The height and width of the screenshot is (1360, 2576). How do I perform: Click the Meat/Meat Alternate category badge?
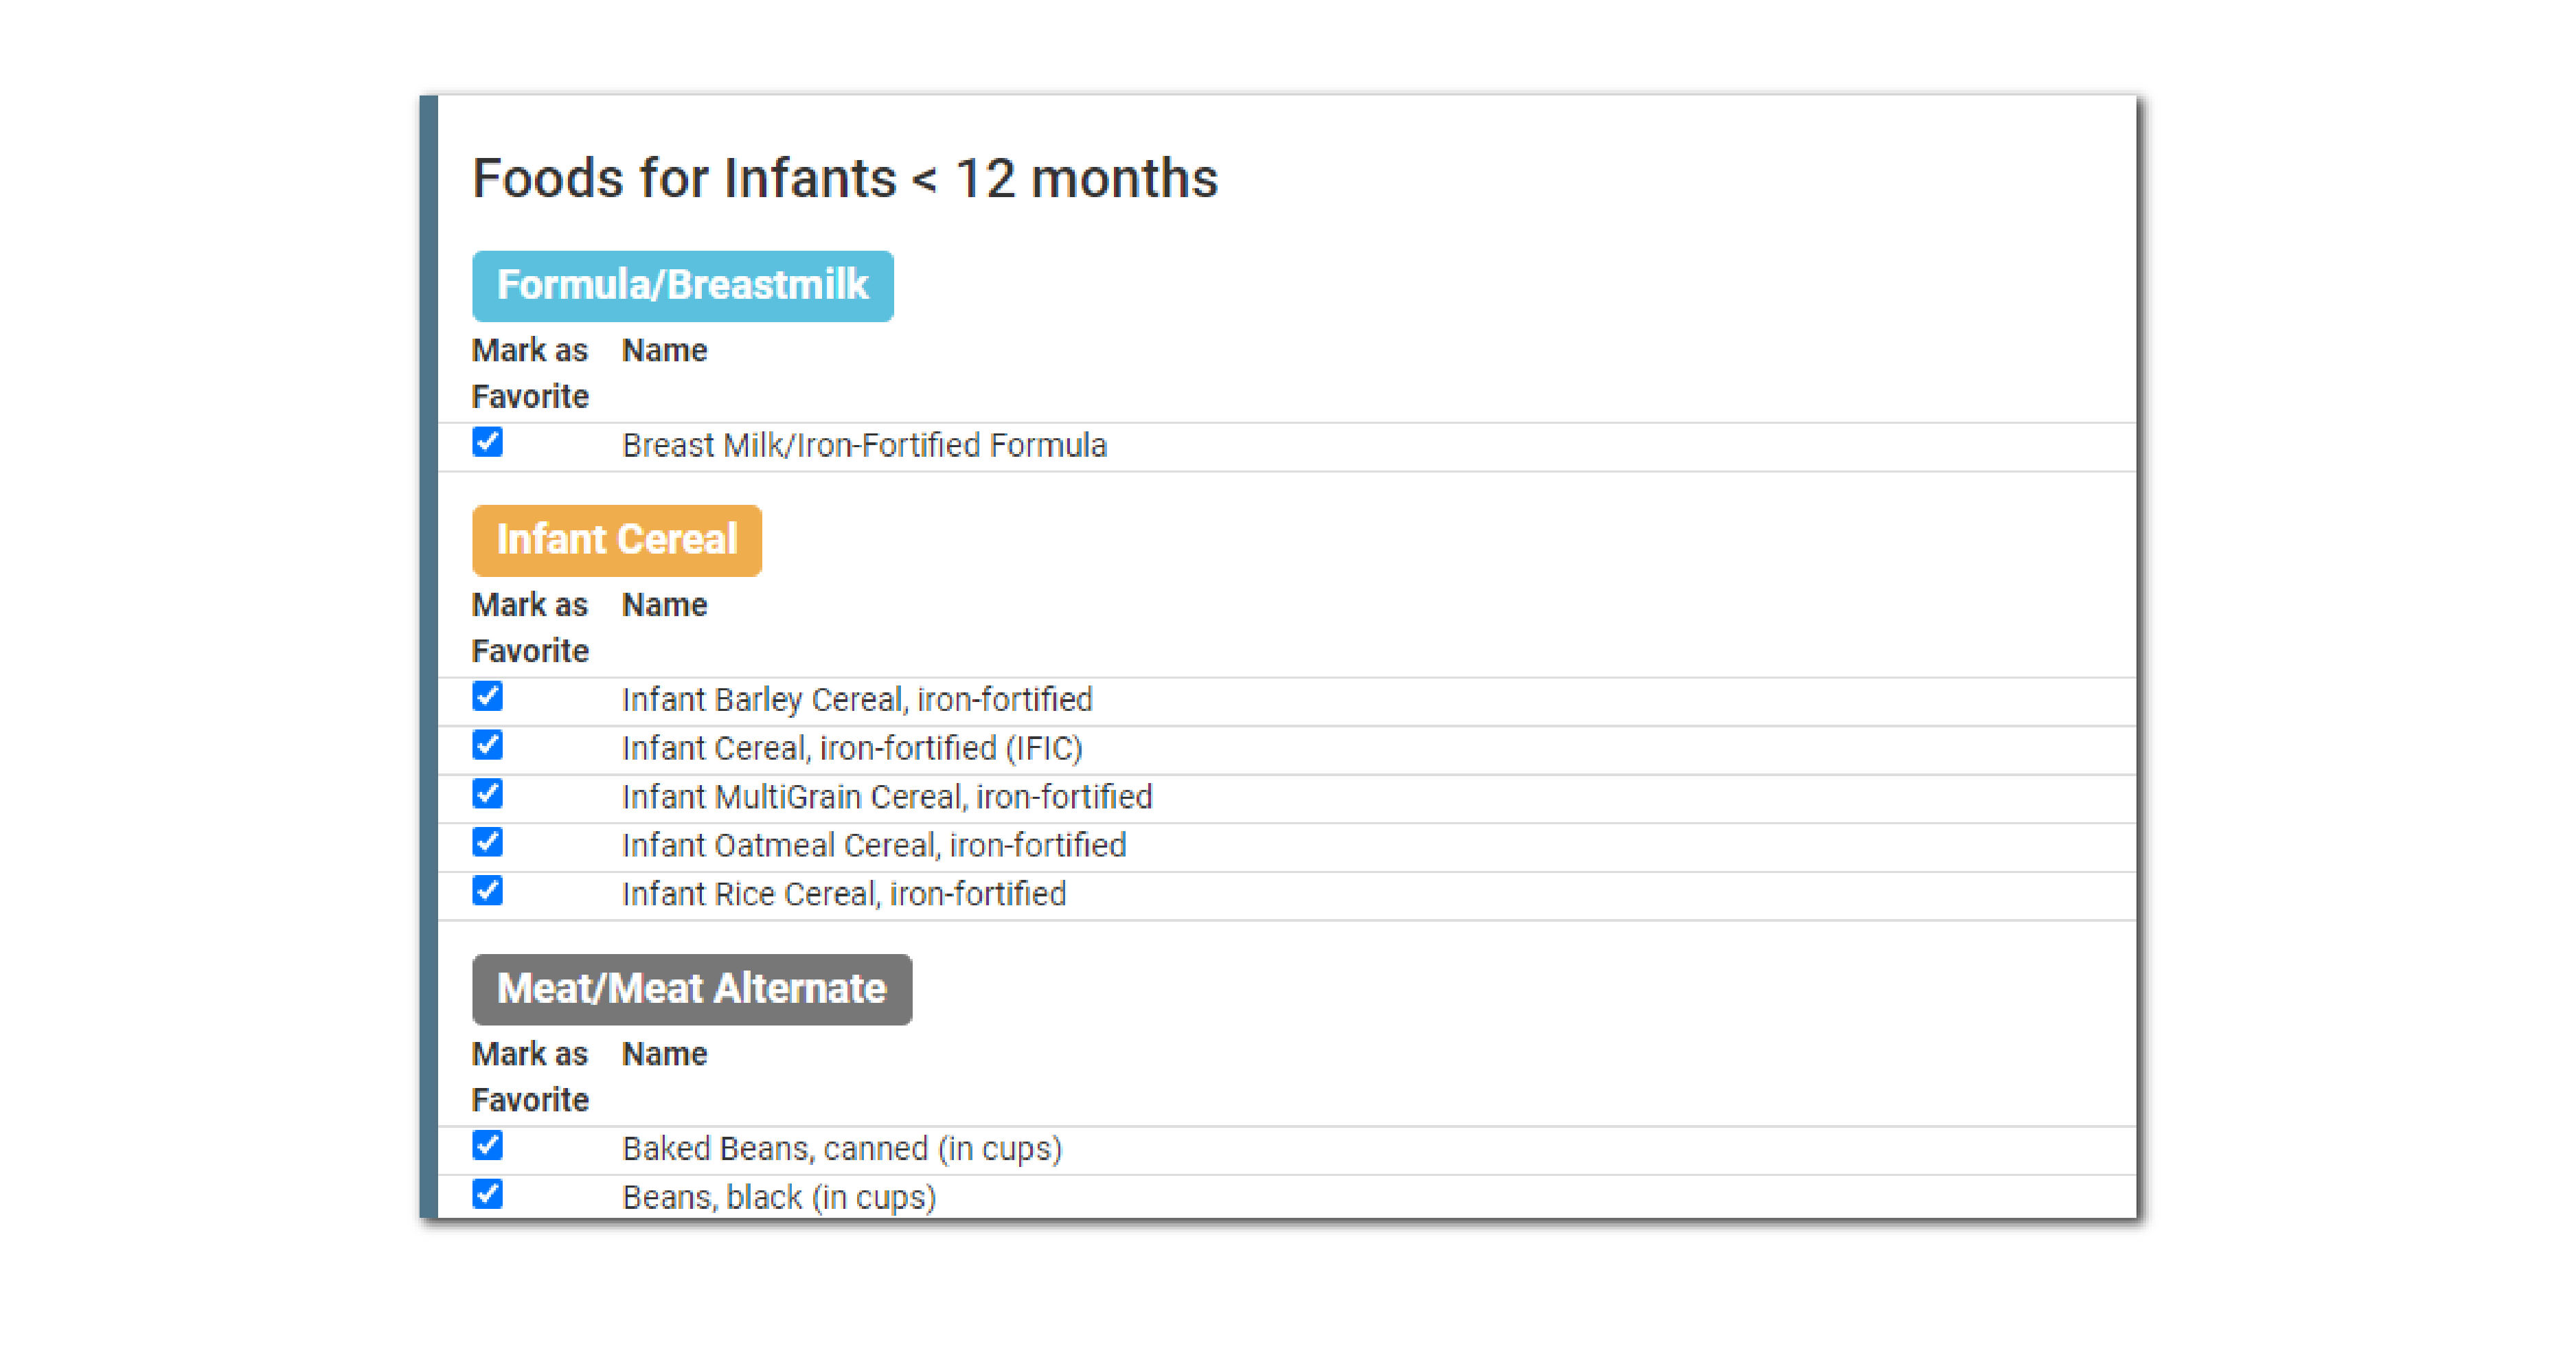click(691, 989)
